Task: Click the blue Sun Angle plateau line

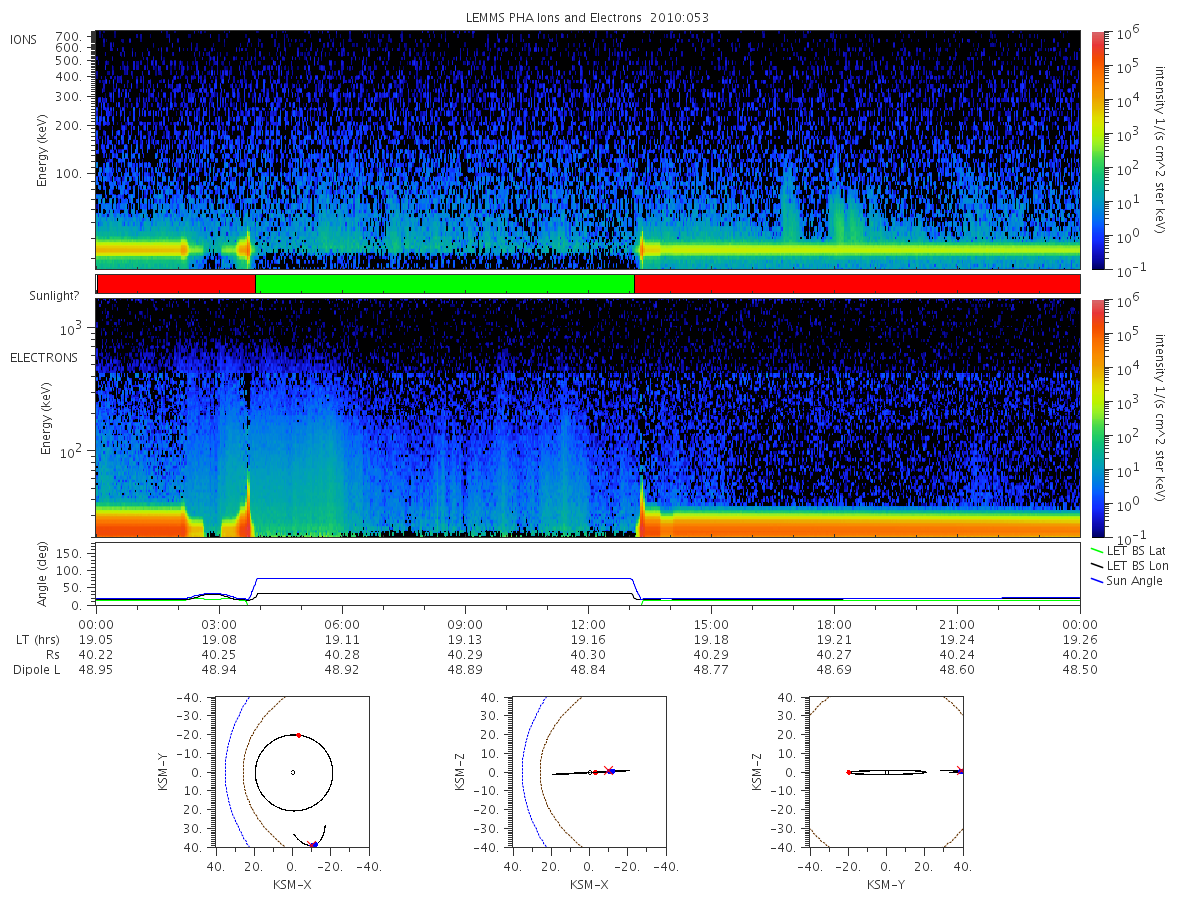Action: tap(445, 578)
